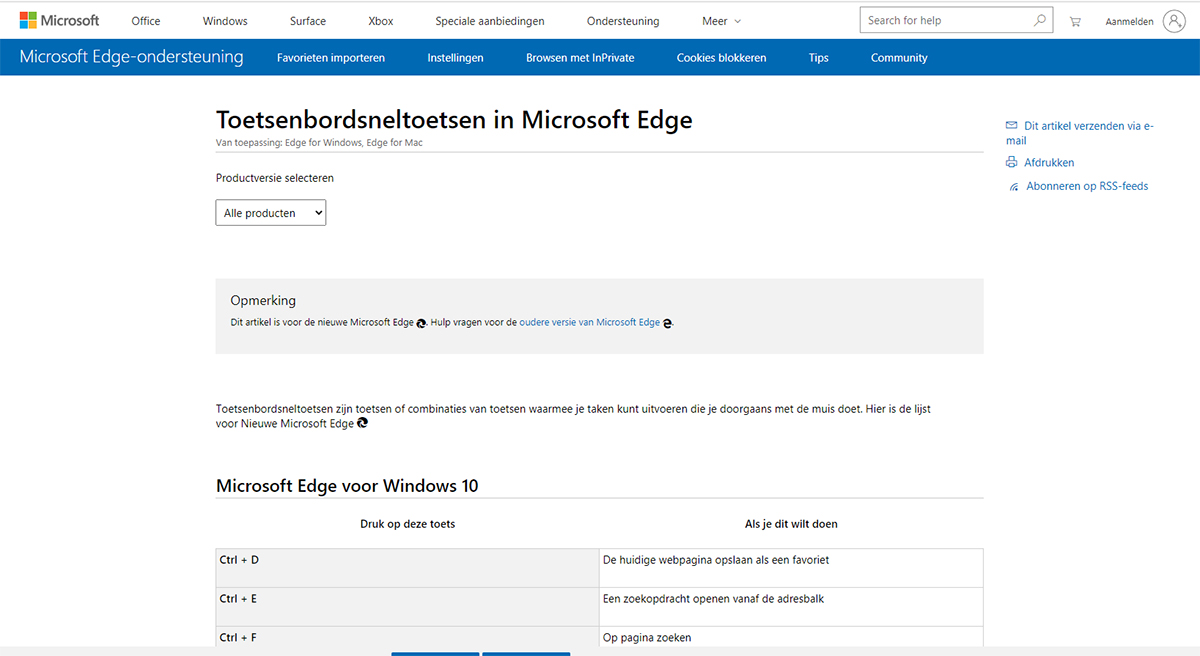This screenshot has width=1200, height=656.
Task: Click the 'Productversie selecteren' label
Action: 275,178
